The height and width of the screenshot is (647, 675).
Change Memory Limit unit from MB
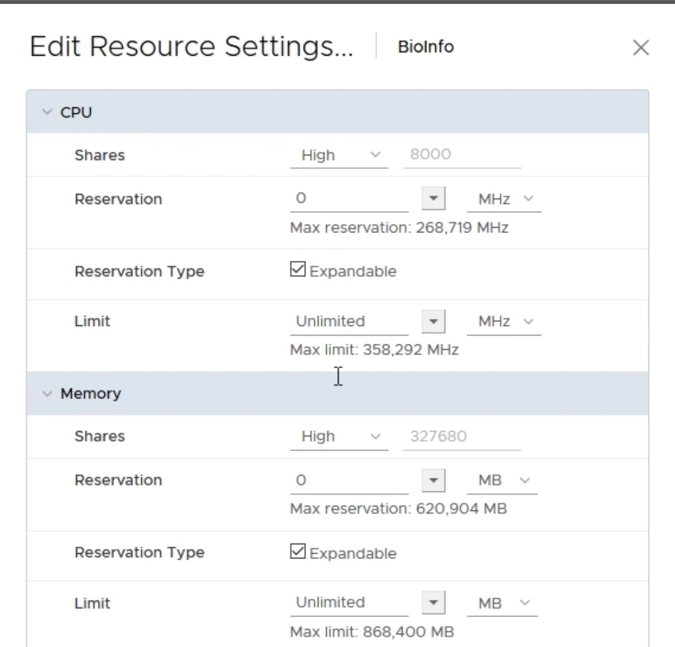[502, 603]
